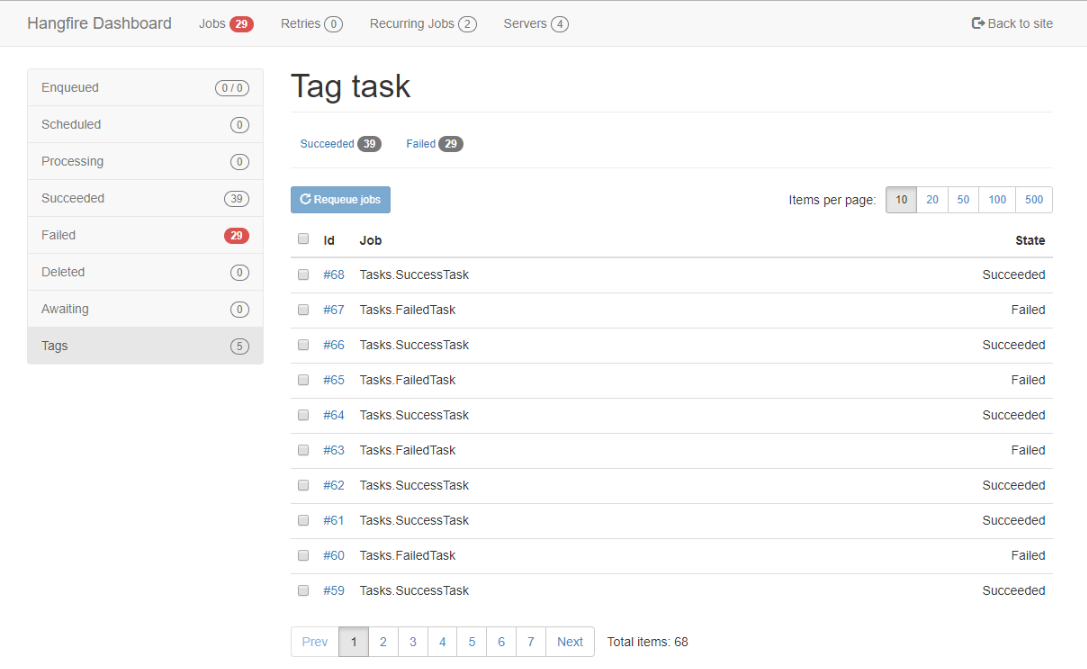Go to page 3 of results
1087x669 pixels.
point(412,642)
